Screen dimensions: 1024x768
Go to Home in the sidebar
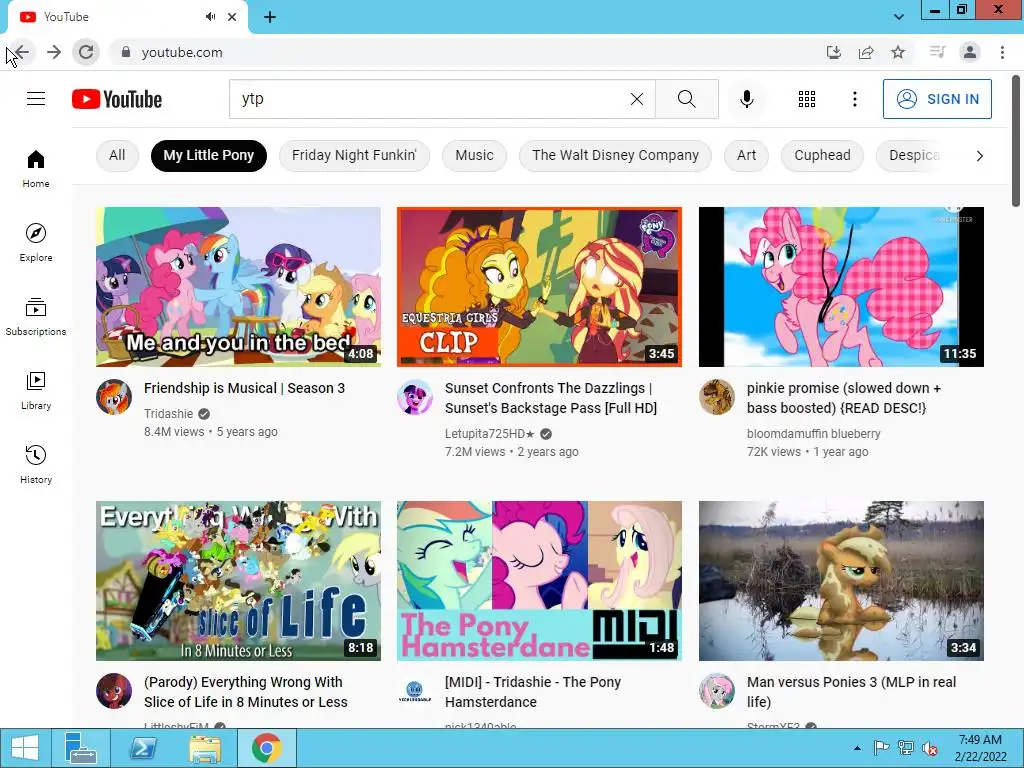coord(36,169)
